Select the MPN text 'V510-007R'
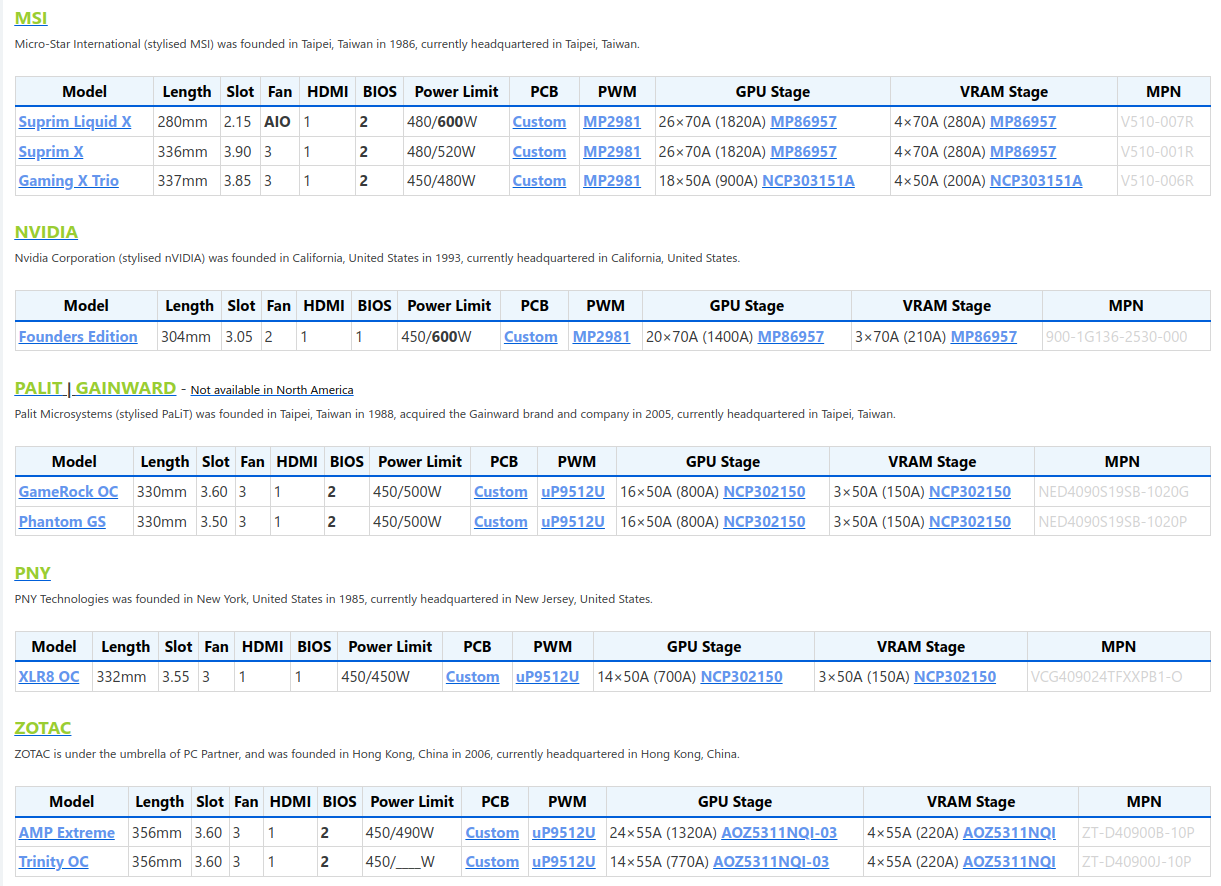 [1158, 122]
